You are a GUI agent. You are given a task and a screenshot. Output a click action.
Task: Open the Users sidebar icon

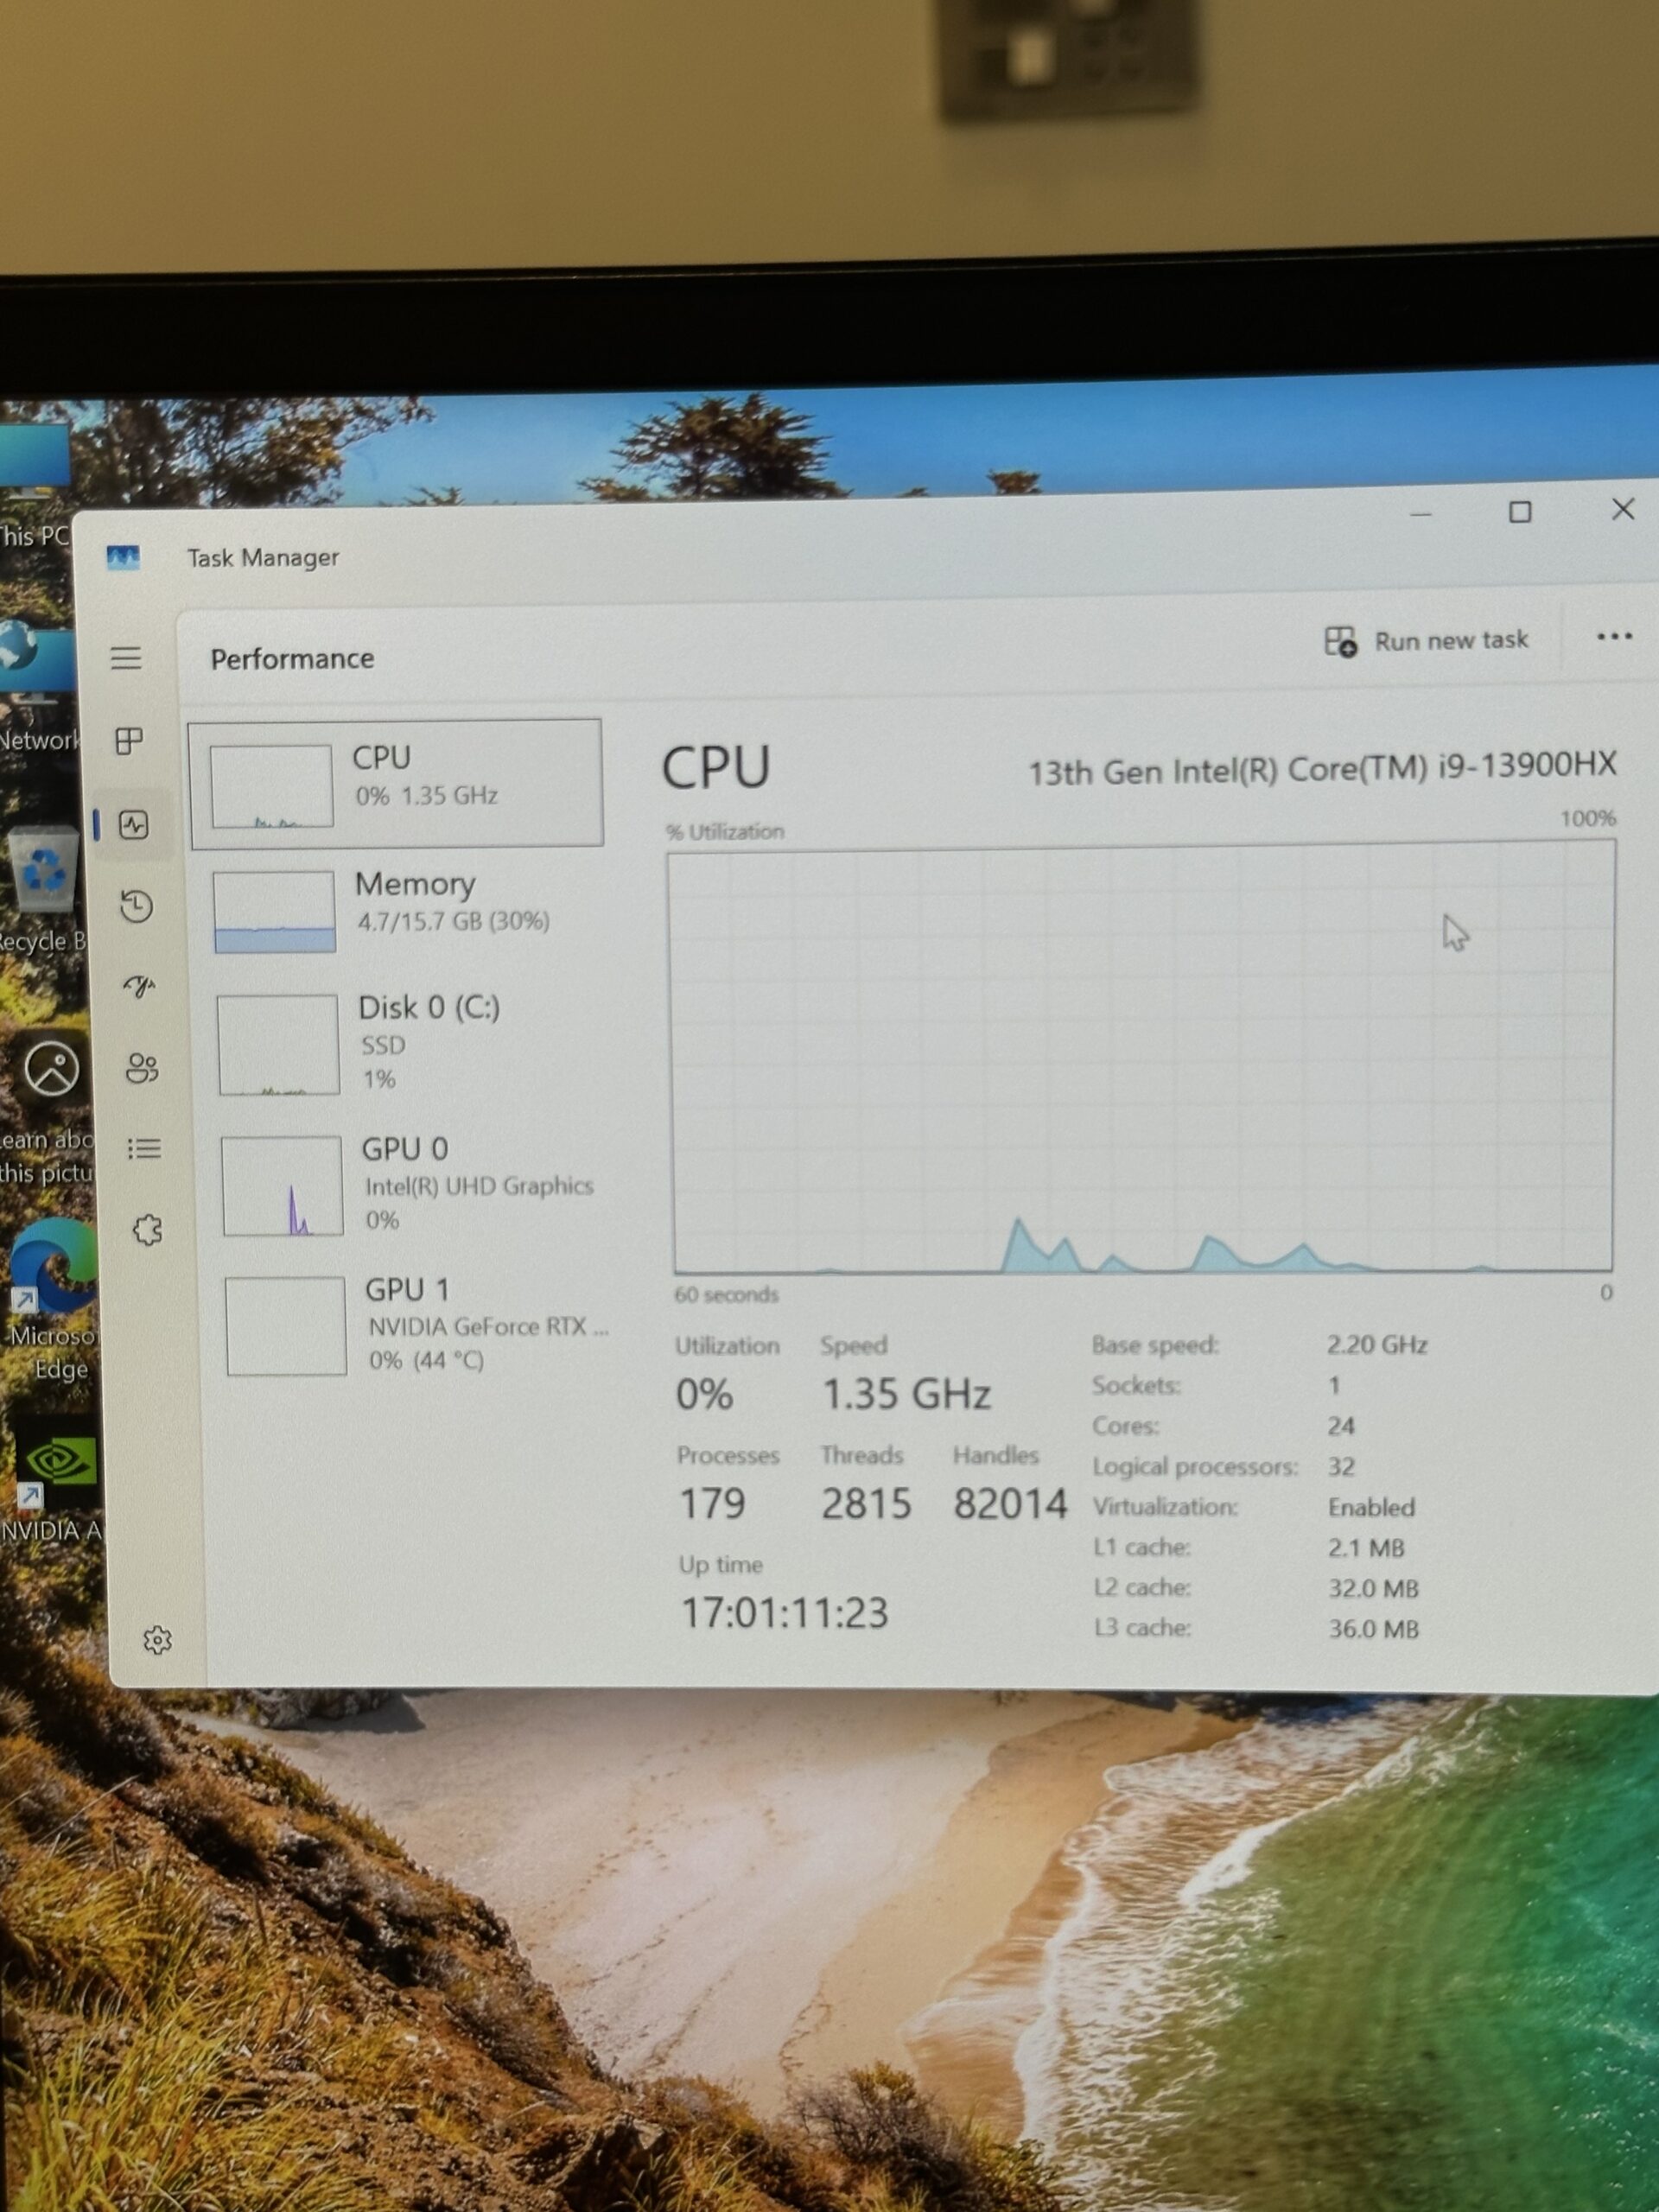point(142,1068)
